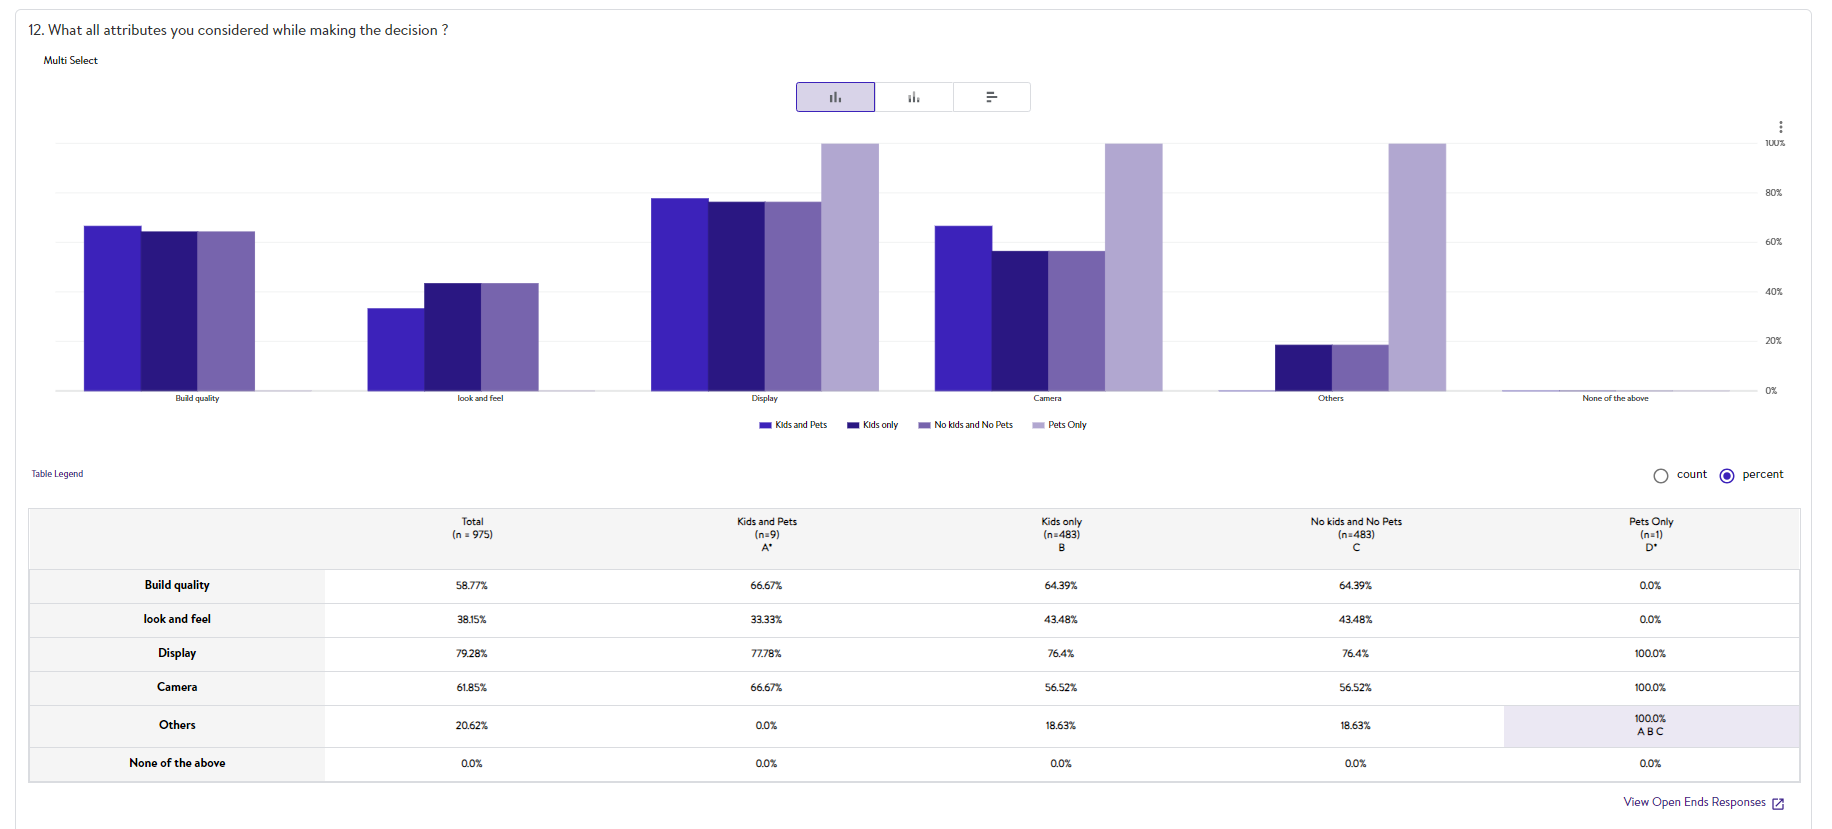
Task: Select the Build quality table row label
Action: (x=177, y=585)
